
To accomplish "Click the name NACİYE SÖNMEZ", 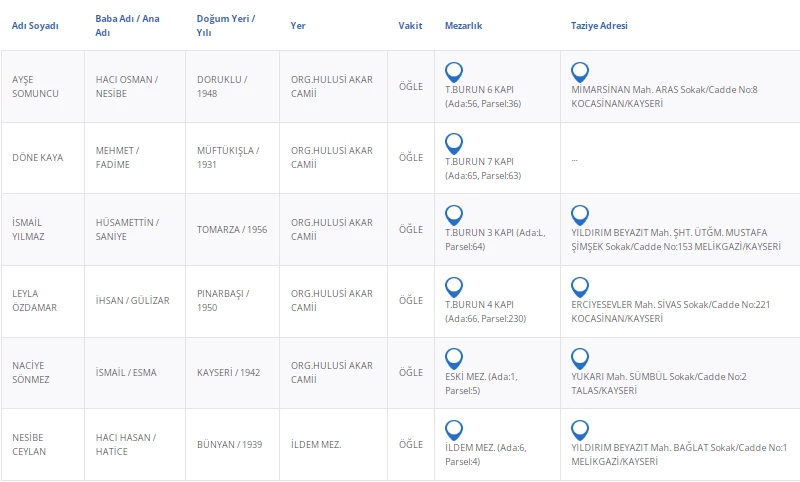I will [31, 372].
